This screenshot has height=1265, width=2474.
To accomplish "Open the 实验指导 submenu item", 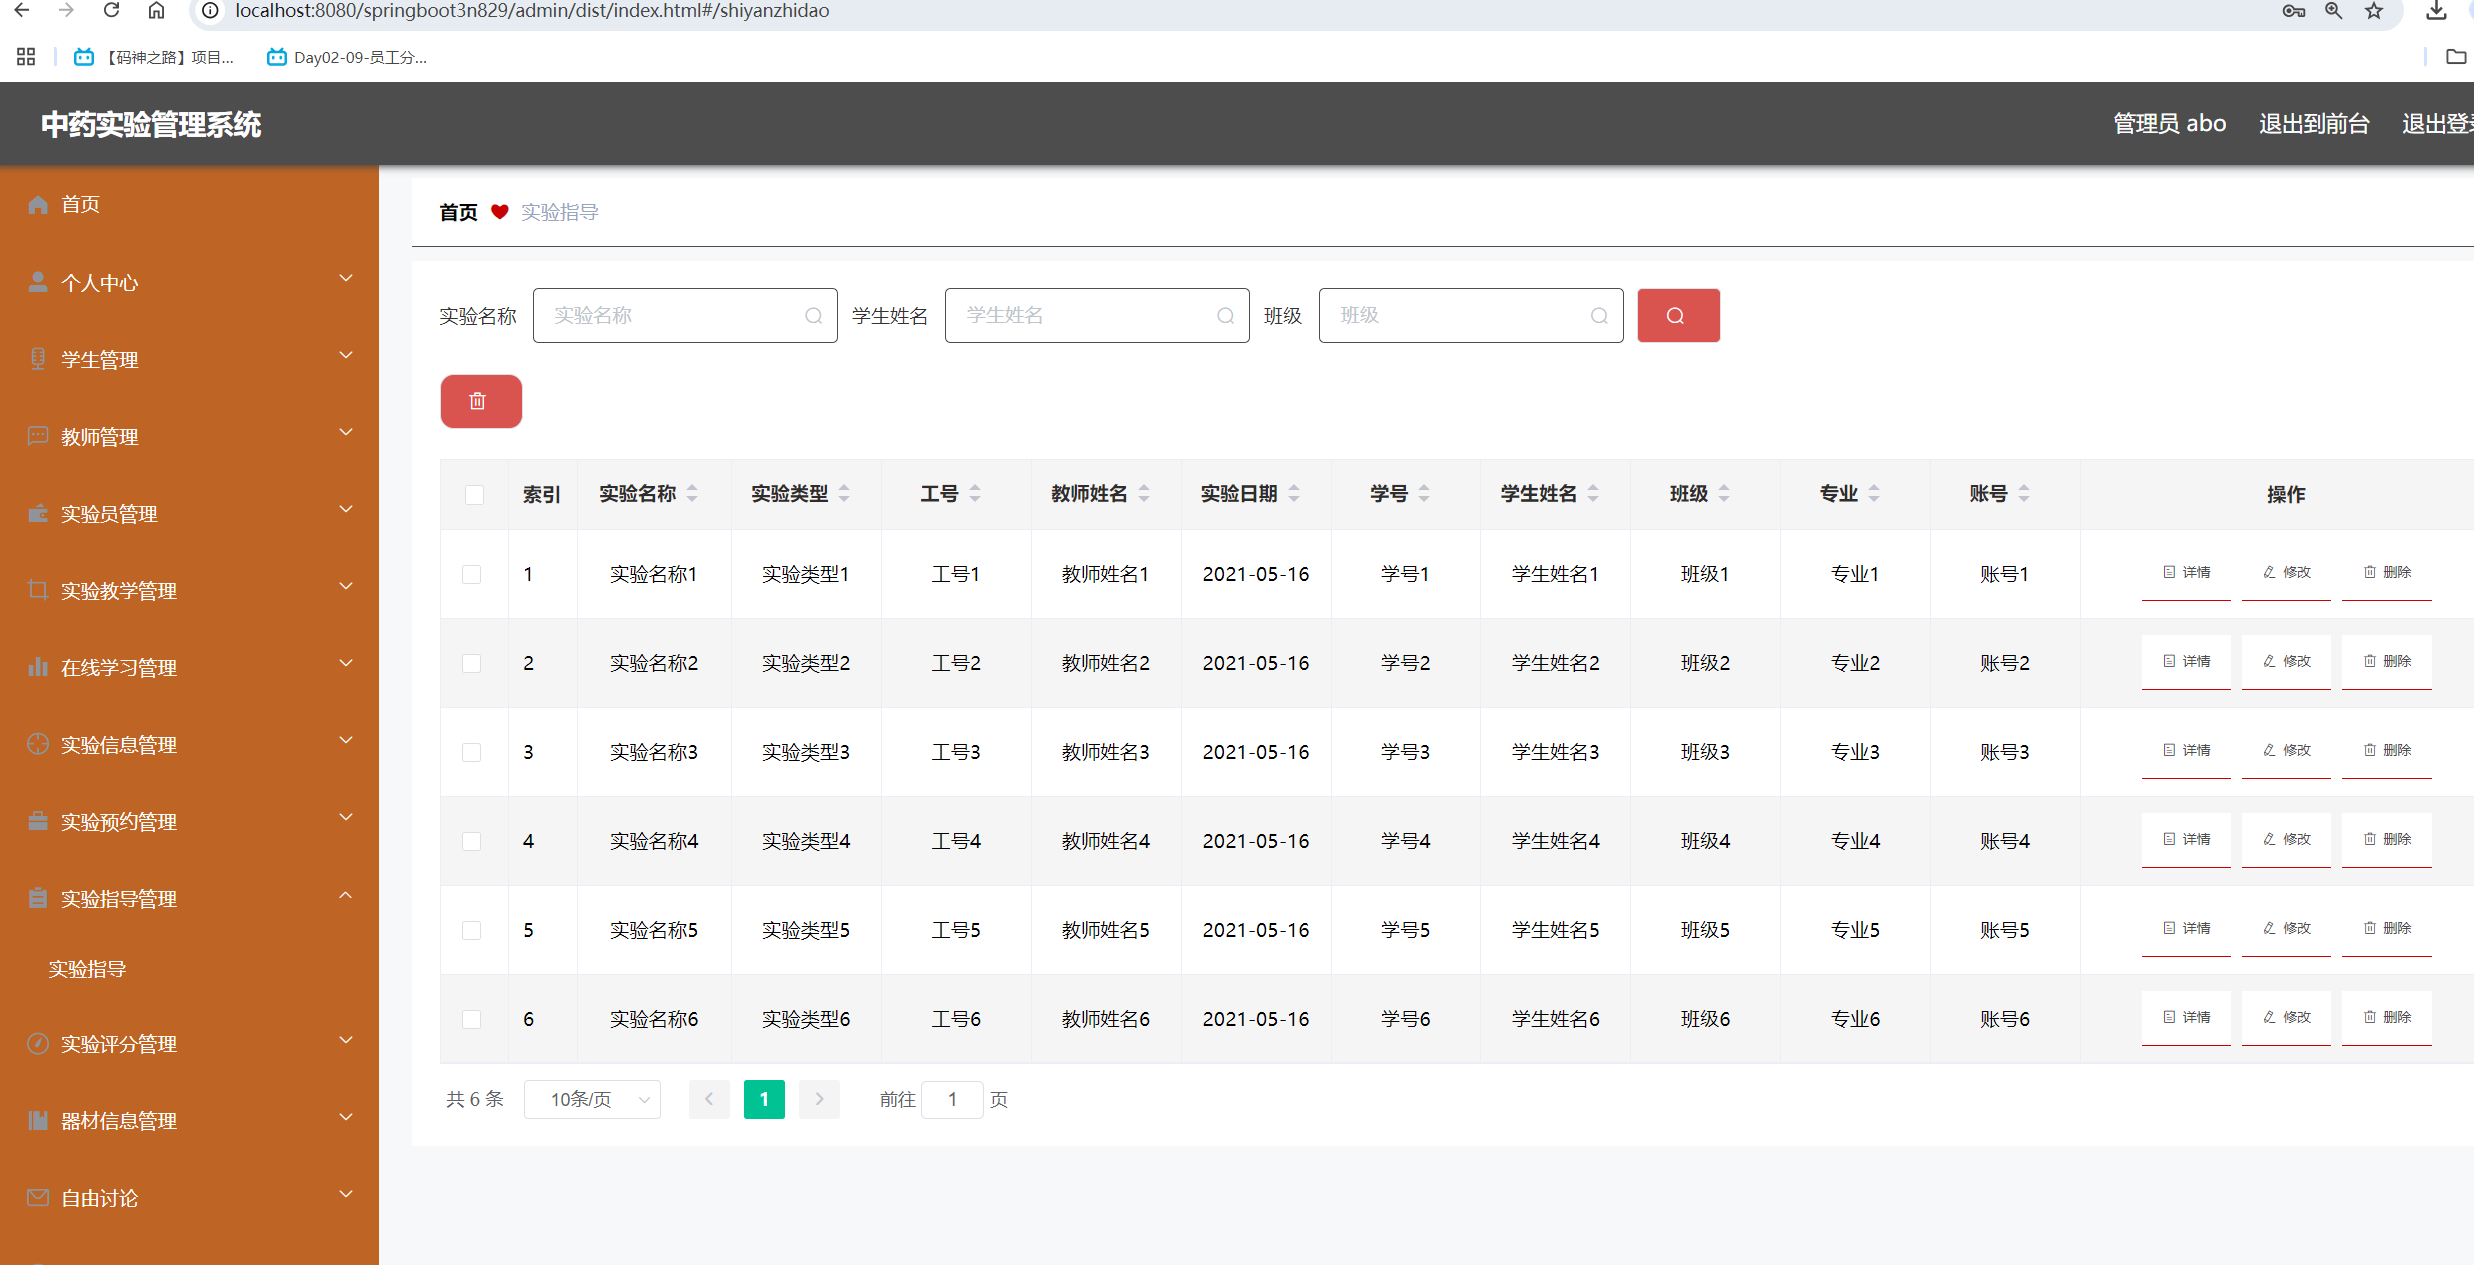I will point(88,968).
